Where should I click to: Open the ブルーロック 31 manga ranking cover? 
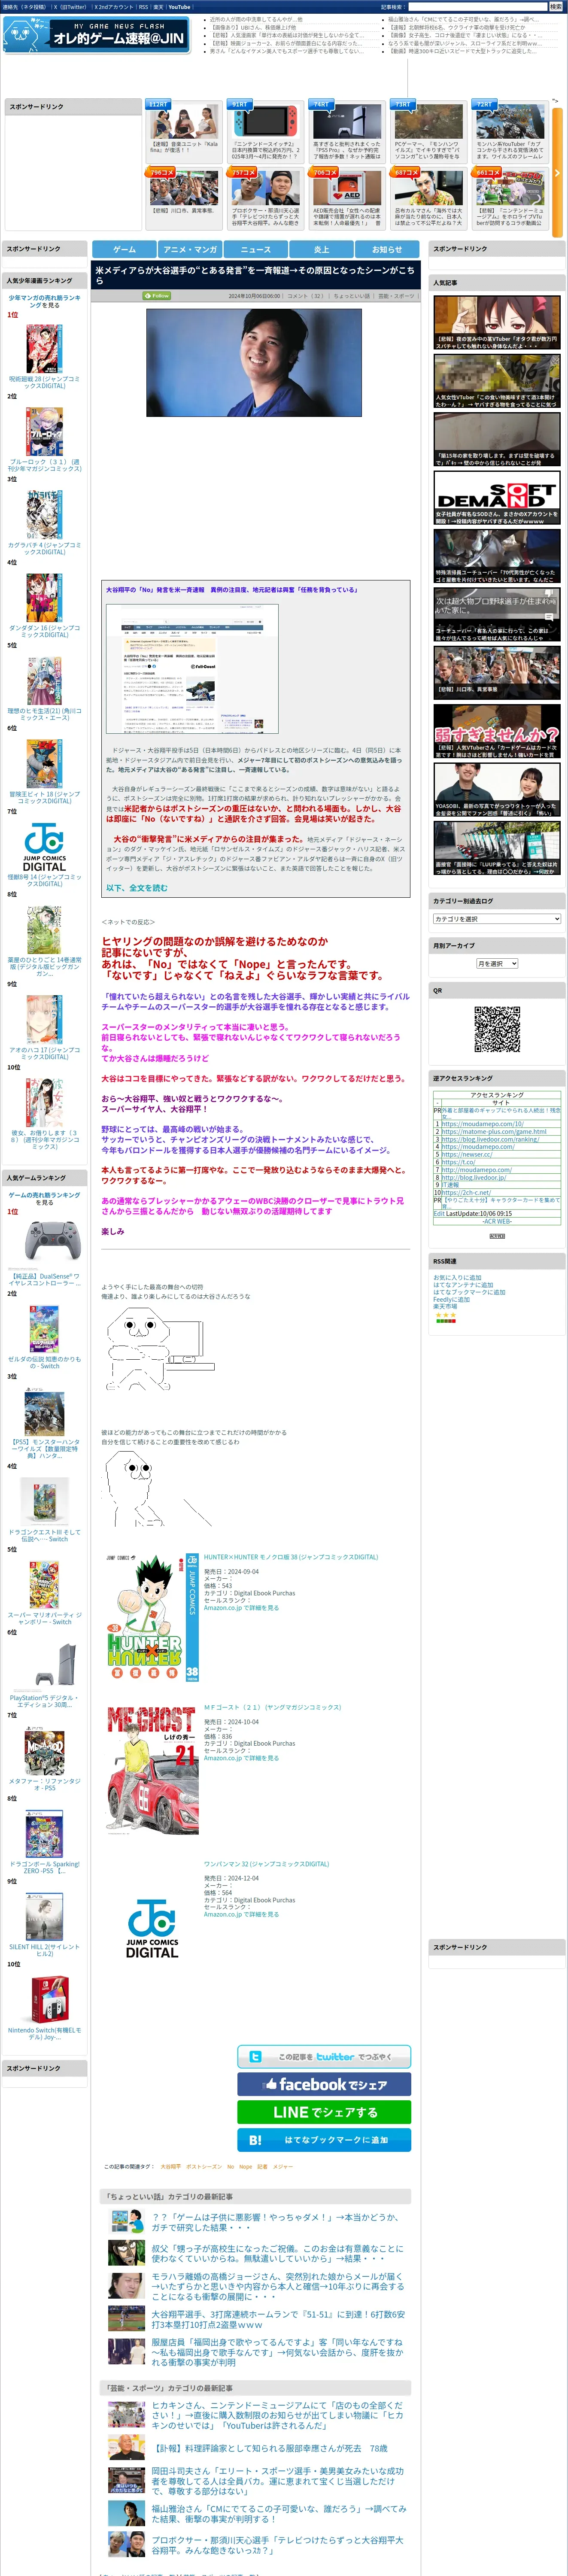(44, 431)
